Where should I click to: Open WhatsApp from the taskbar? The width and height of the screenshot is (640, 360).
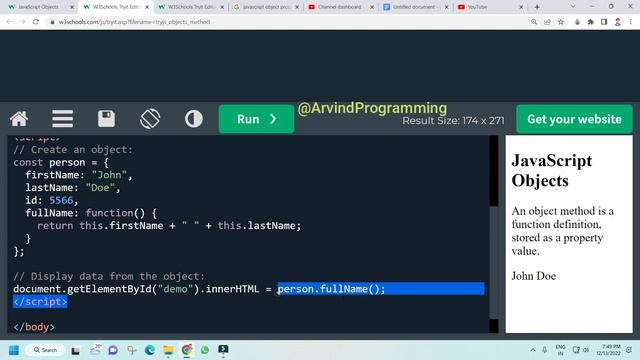[x=205, y=350]
